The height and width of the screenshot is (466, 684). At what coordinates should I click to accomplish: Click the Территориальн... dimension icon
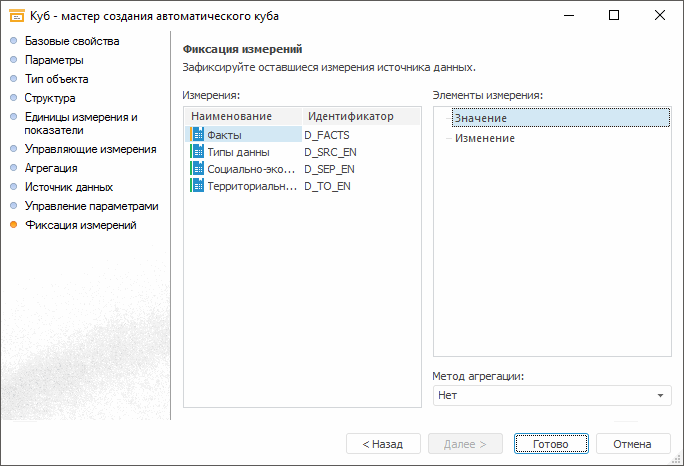[197, 186]
